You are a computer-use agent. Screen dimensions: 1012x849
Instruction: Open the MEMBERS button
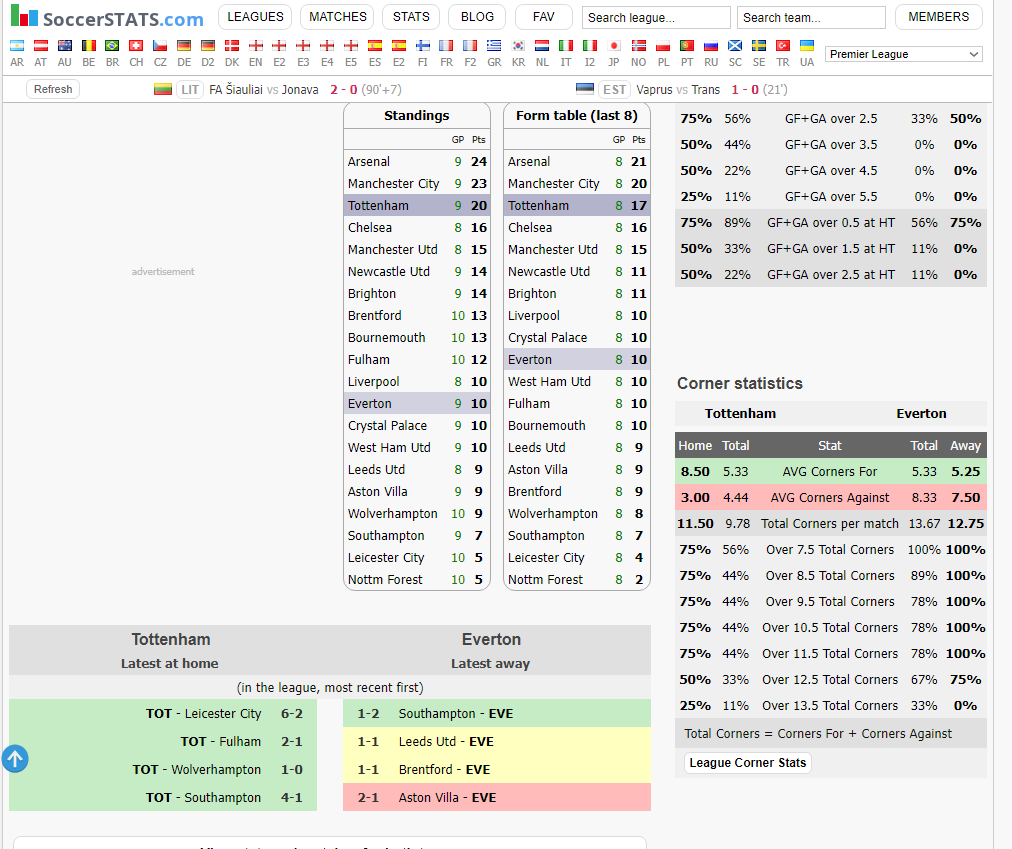[938, 17]
